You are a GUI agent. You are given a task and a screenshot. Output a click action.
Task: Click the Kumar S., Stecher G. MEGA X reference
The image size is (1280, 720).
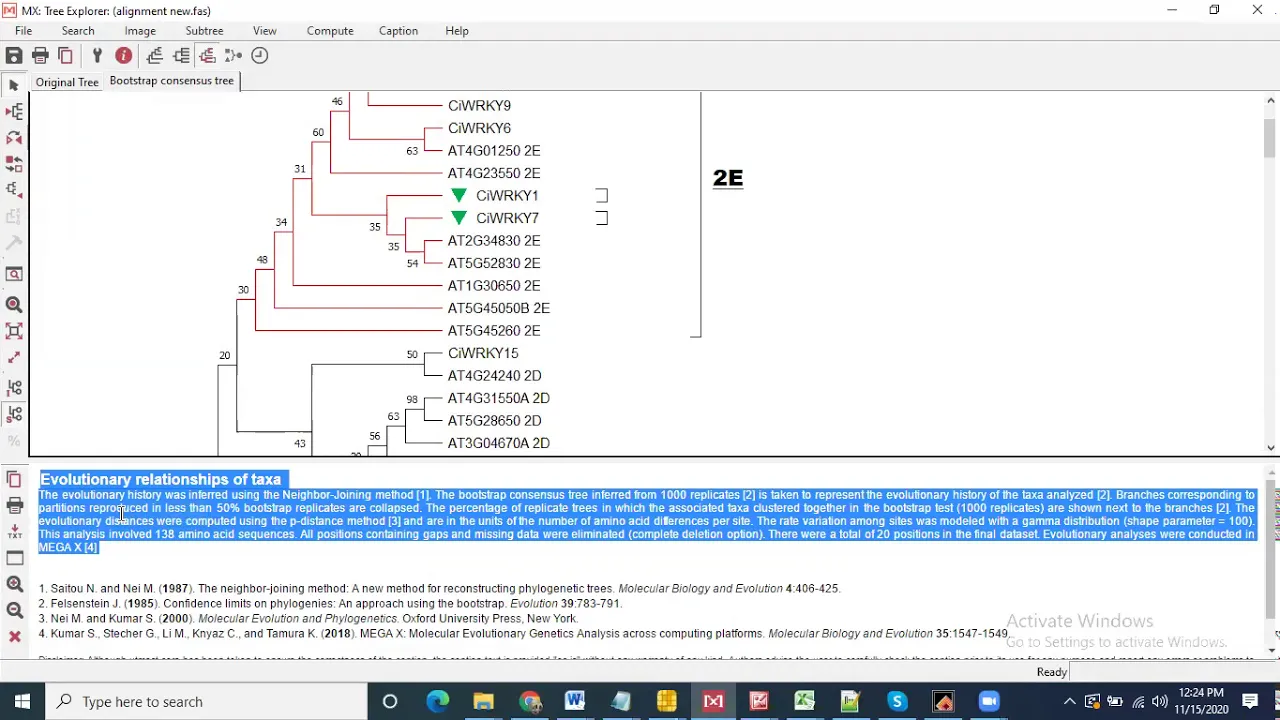click(523, 634)
